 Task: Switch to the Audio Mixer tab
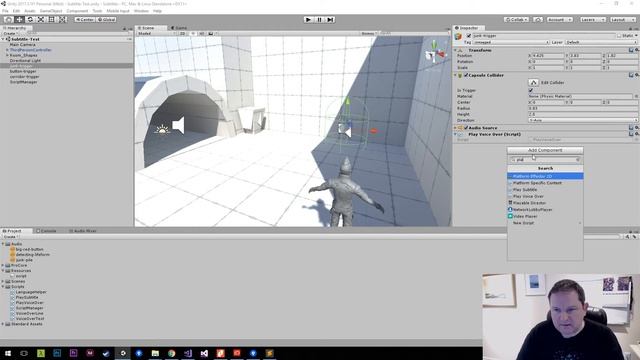coord(83,231)
